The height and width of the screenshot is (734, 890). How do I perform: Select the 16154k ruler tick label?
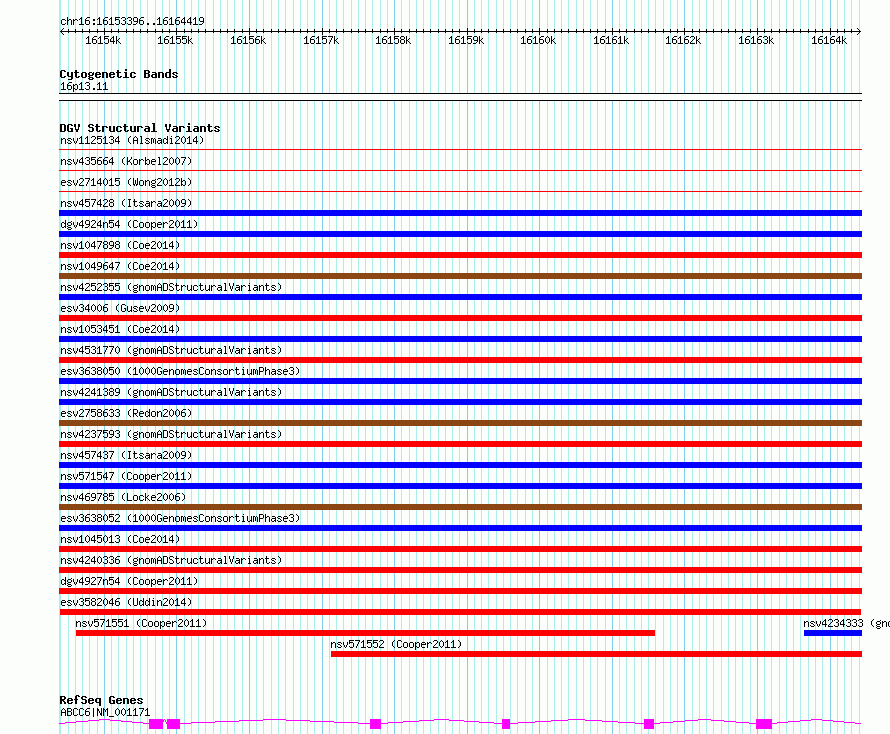click(x=103, y=40)
